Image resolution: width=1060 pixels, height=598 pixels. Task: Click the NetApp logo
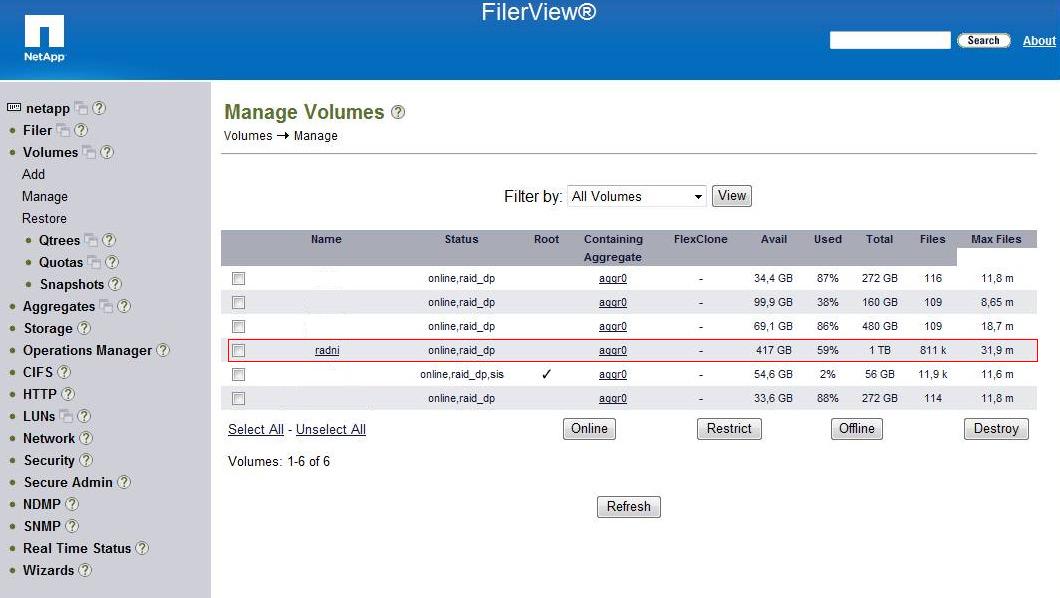coord(44,39)
